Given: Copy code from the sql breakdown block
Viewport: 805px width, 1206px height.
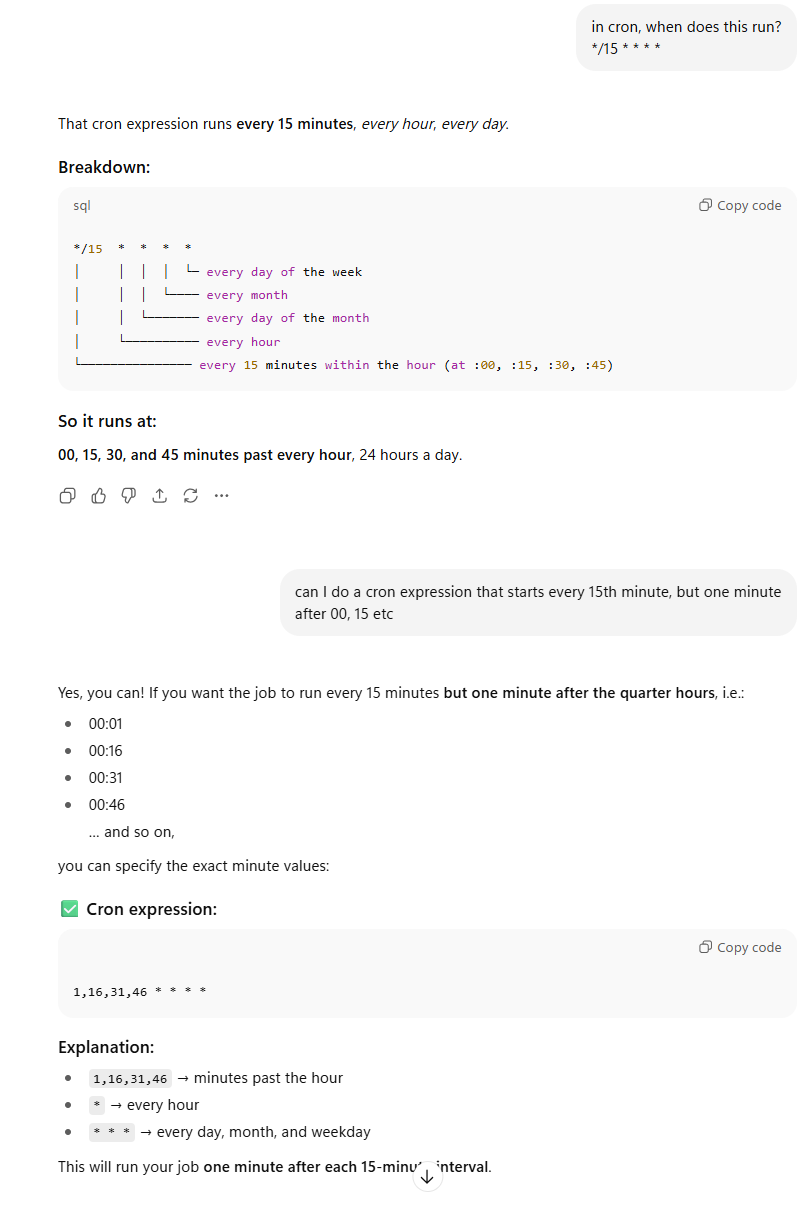Looking at the screenshot, I should (x=740, y=205).
